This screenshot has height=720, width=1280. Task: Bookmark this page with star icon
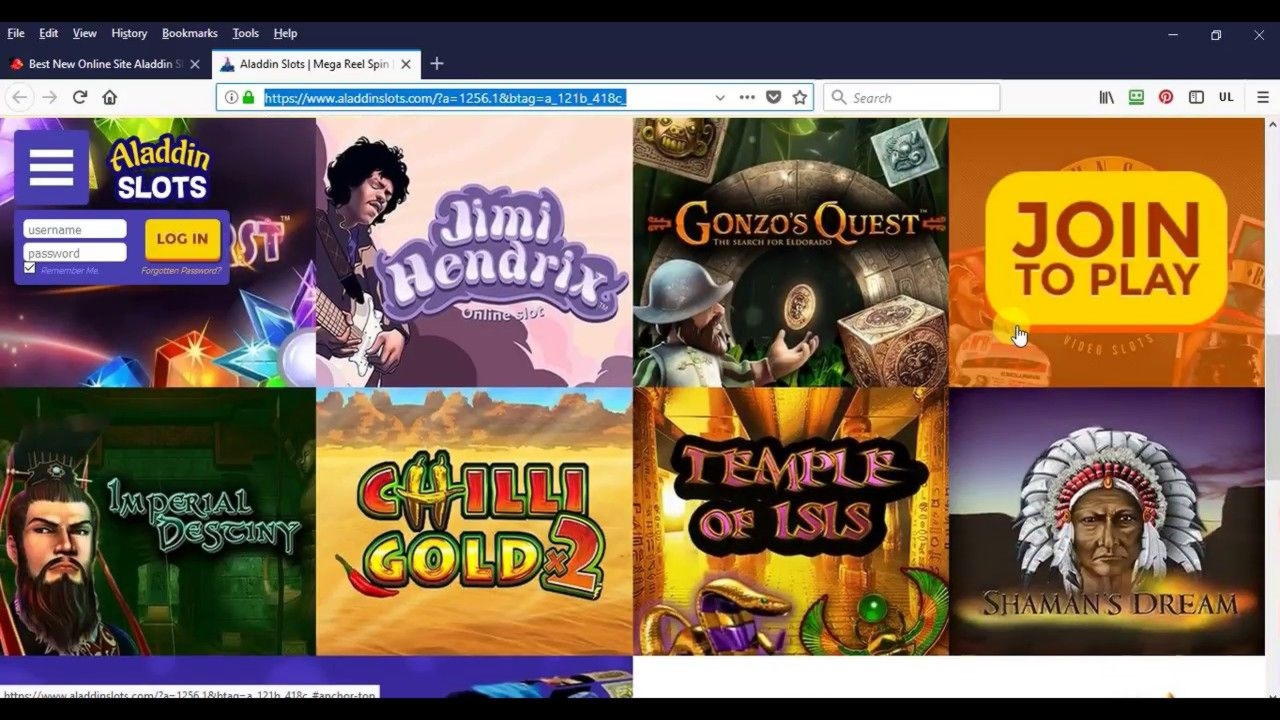point(800,97)
